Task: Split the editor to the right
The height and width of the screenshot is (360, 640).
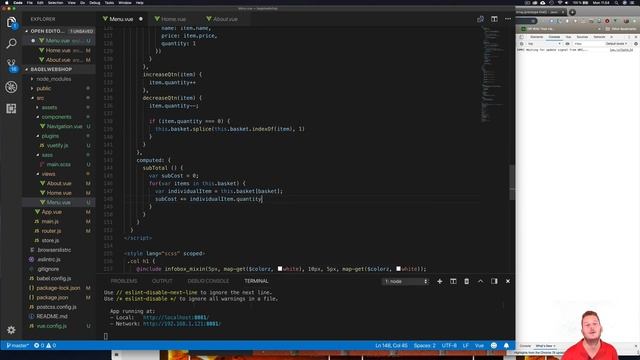Action: (x=494, y=19)
